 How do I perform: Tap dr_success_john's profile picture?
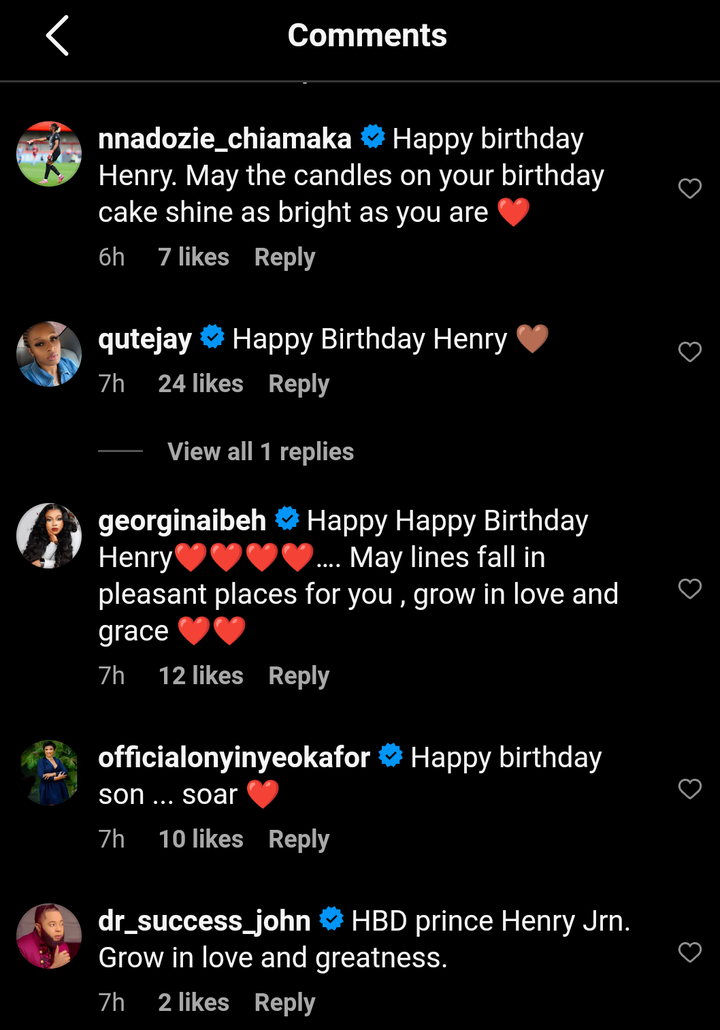[49, 935]
